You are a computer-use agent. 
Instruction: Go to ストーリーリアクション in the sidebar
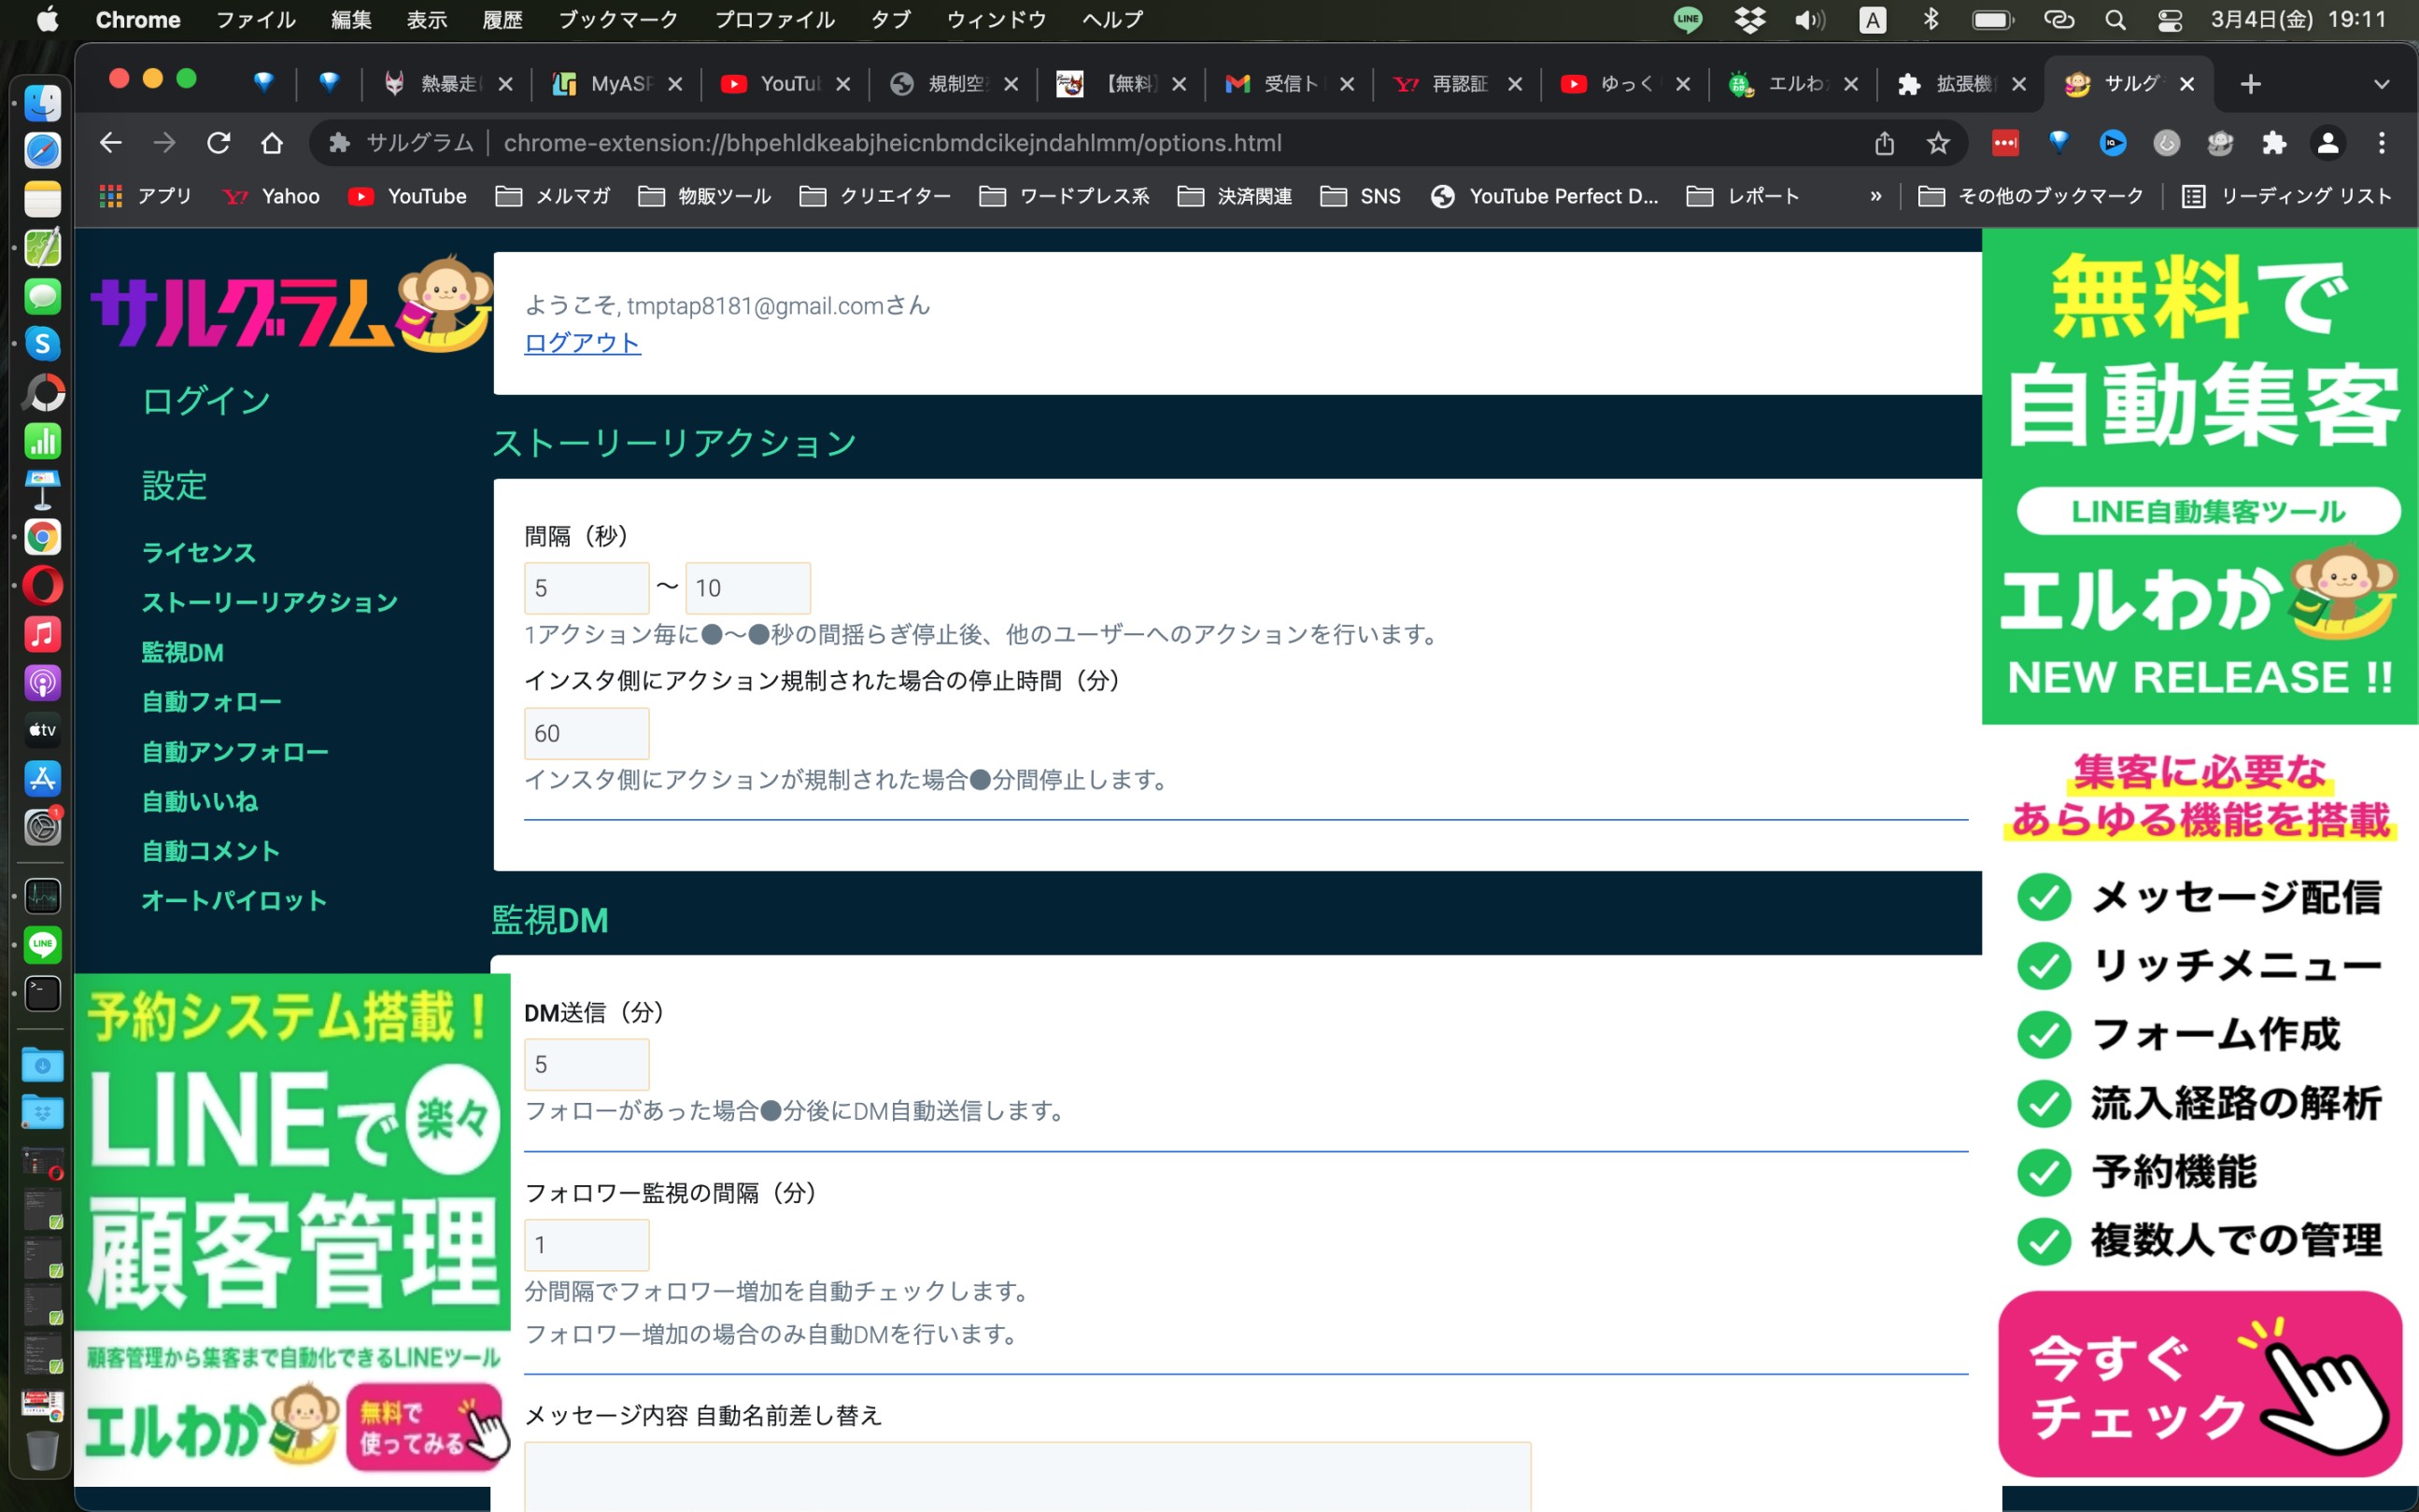[269, 602]
